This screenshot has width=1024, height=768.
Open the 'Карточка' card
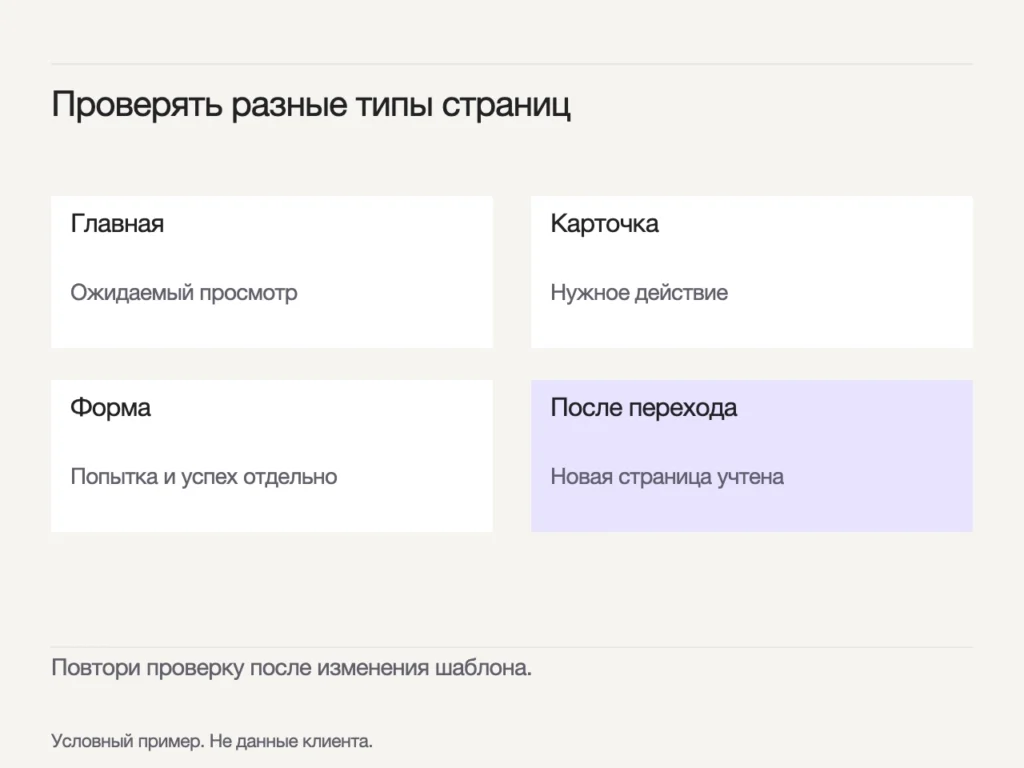(752, 272)
